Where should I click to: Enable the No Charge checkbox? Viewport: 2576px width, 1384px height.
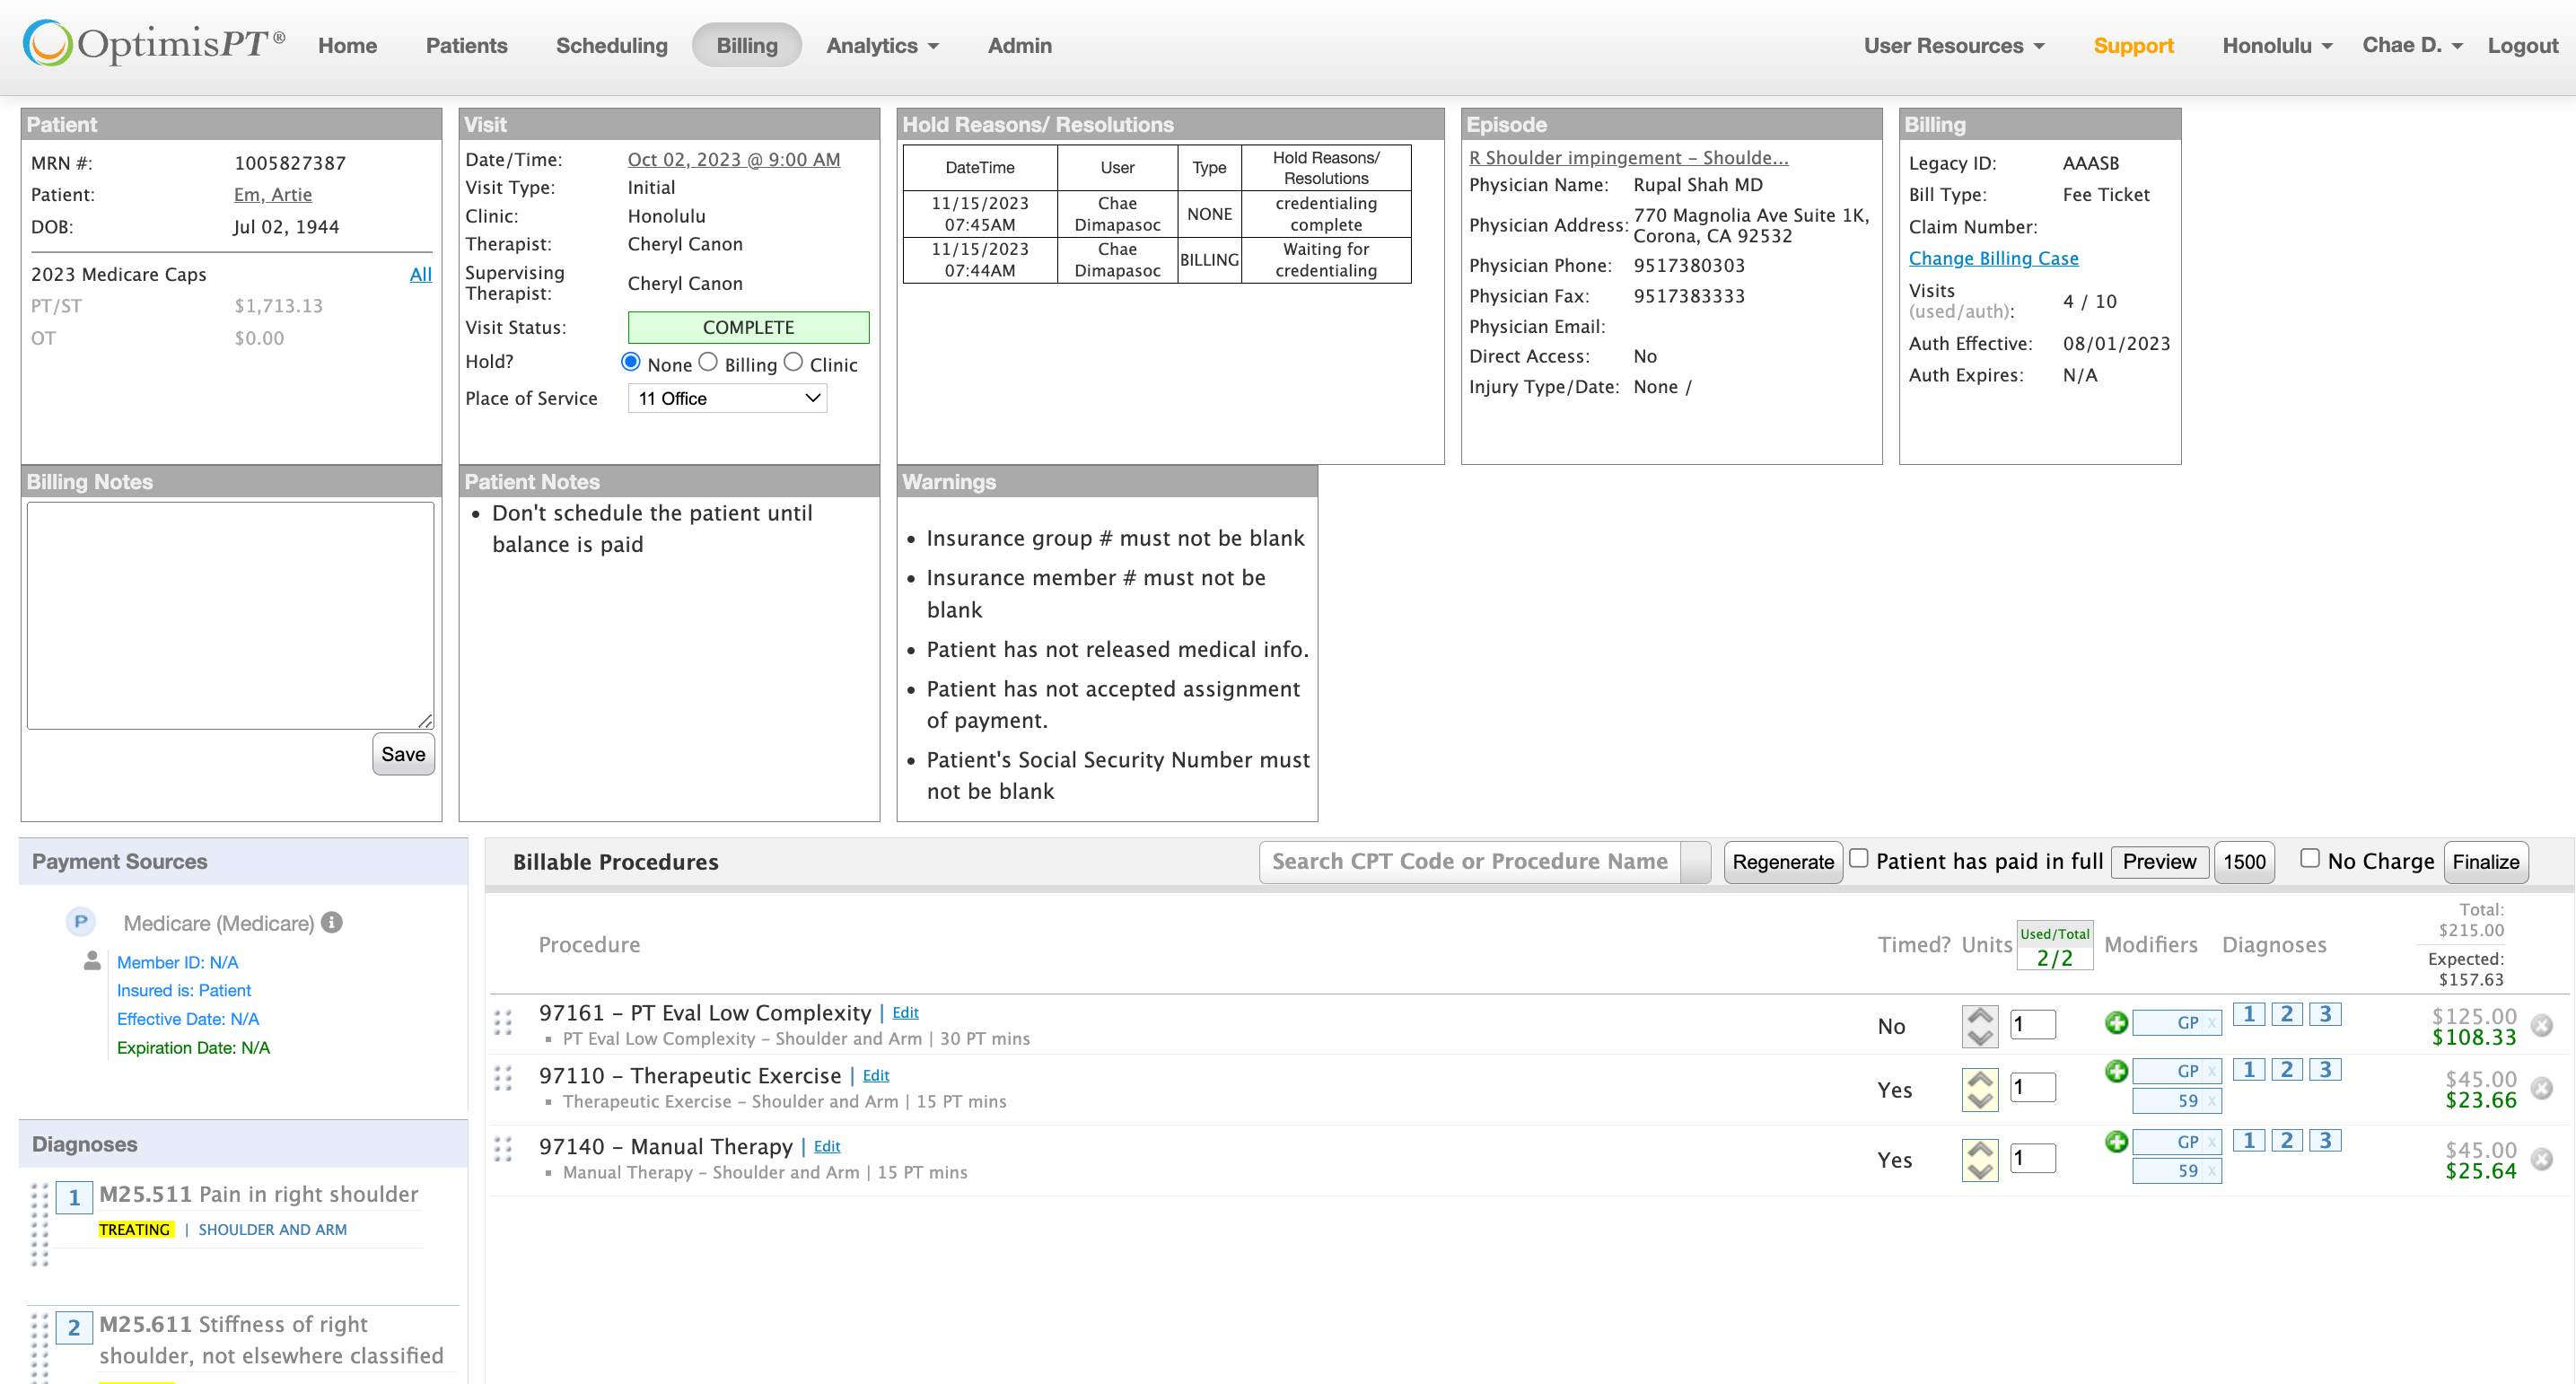point(2309,859)
